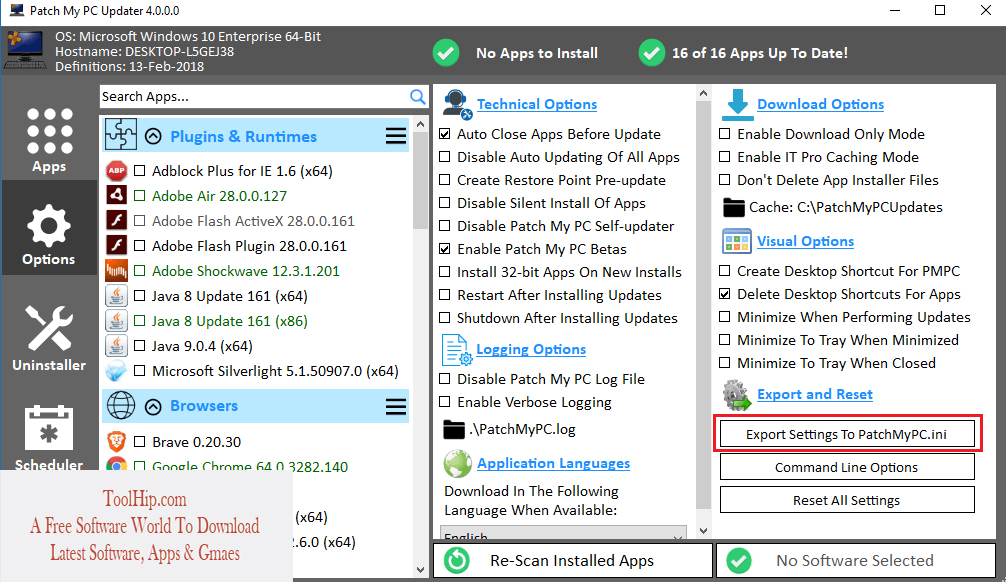1006x582 pixels.
Task: Click the Adobe Flash ActiveX icon
Action: tap(116, 221)
